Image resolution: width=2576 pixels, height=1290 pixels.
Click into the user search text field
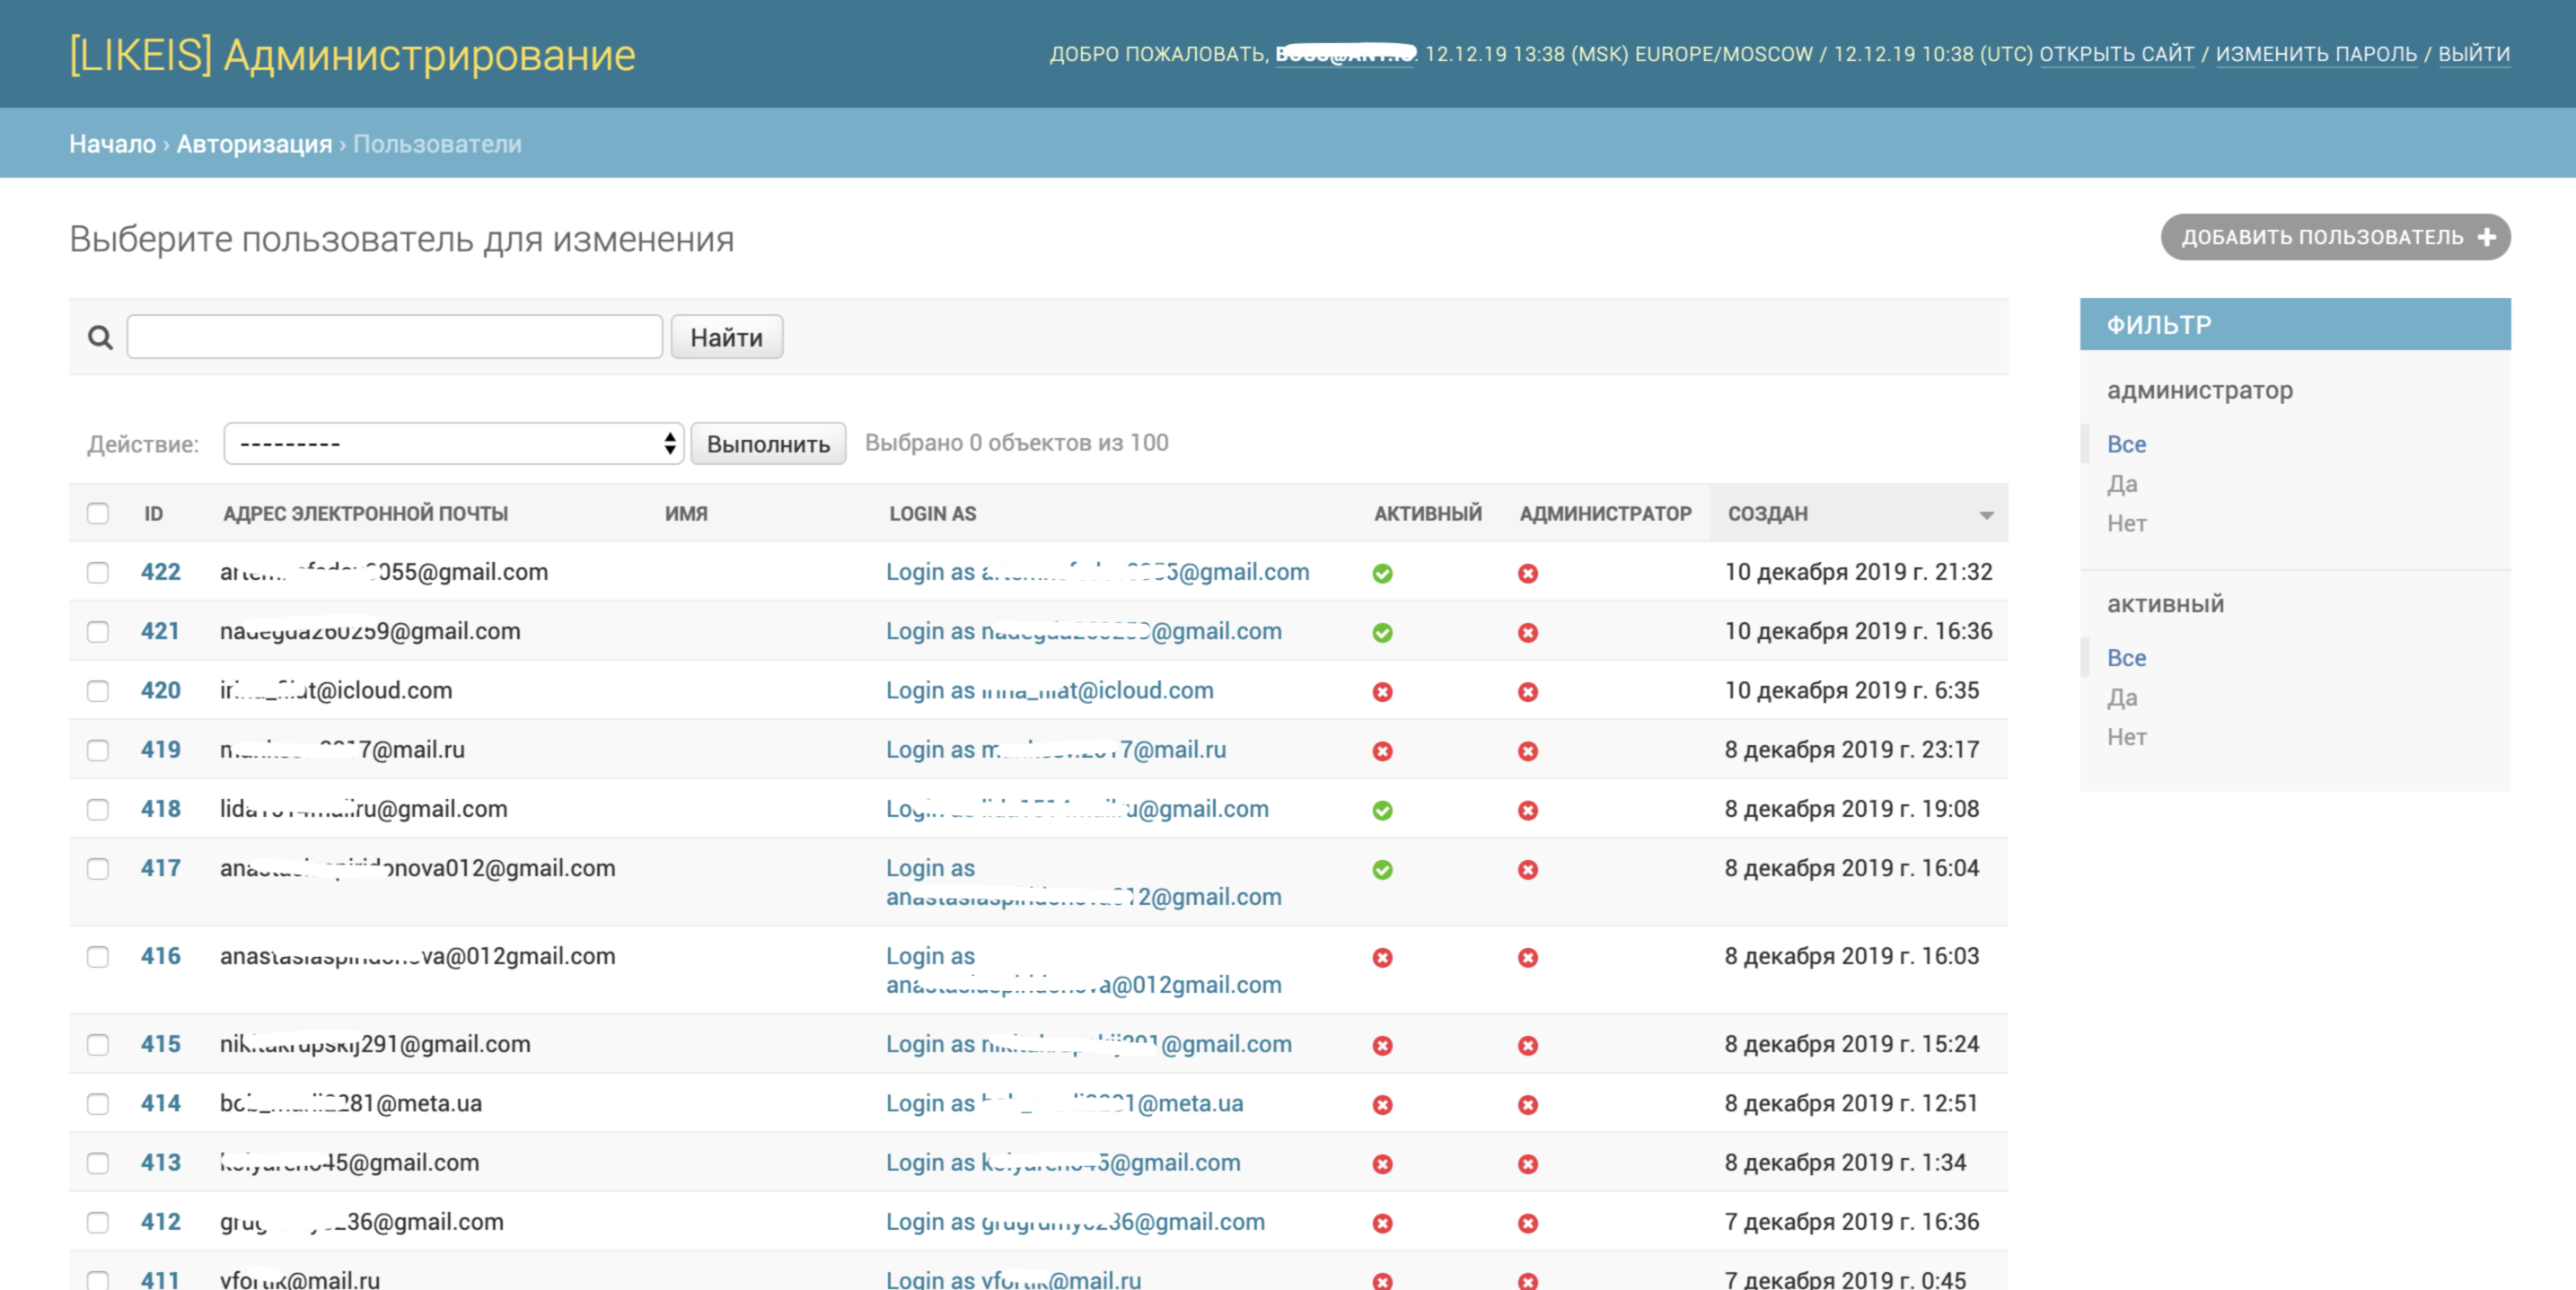394,337
